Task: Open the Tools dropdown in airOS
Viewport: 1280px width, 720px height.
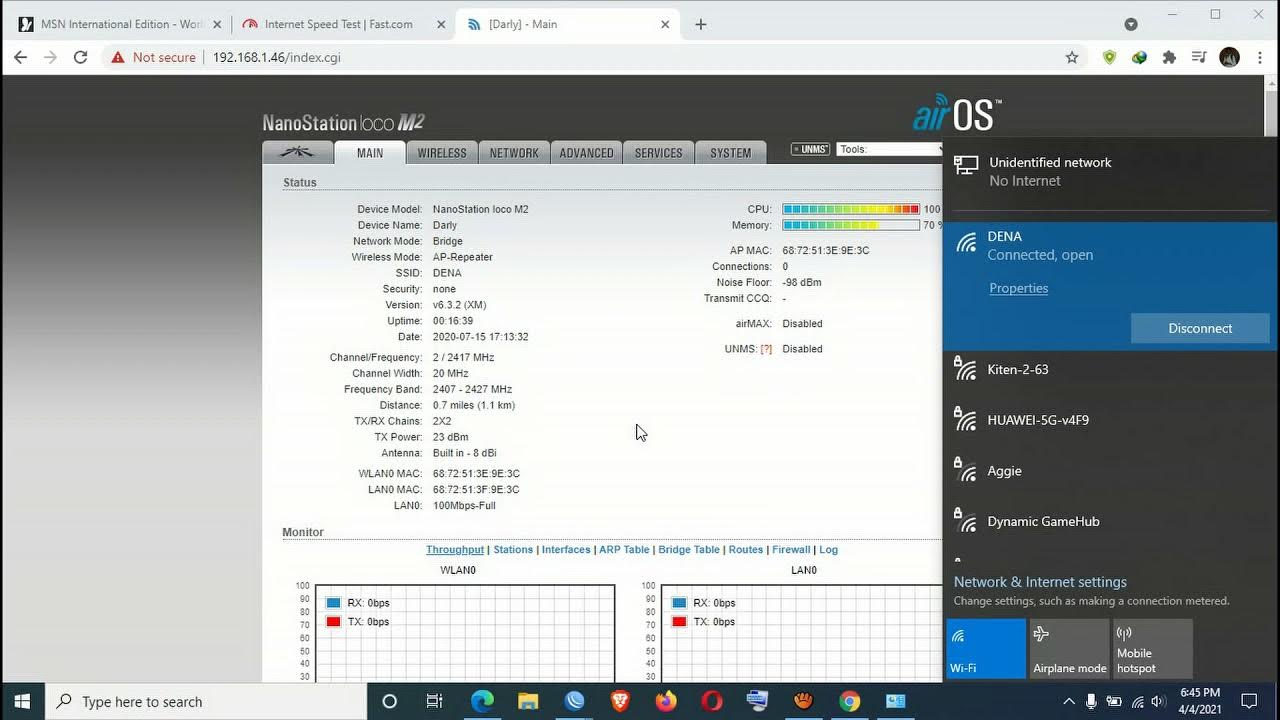Action: 889,149
